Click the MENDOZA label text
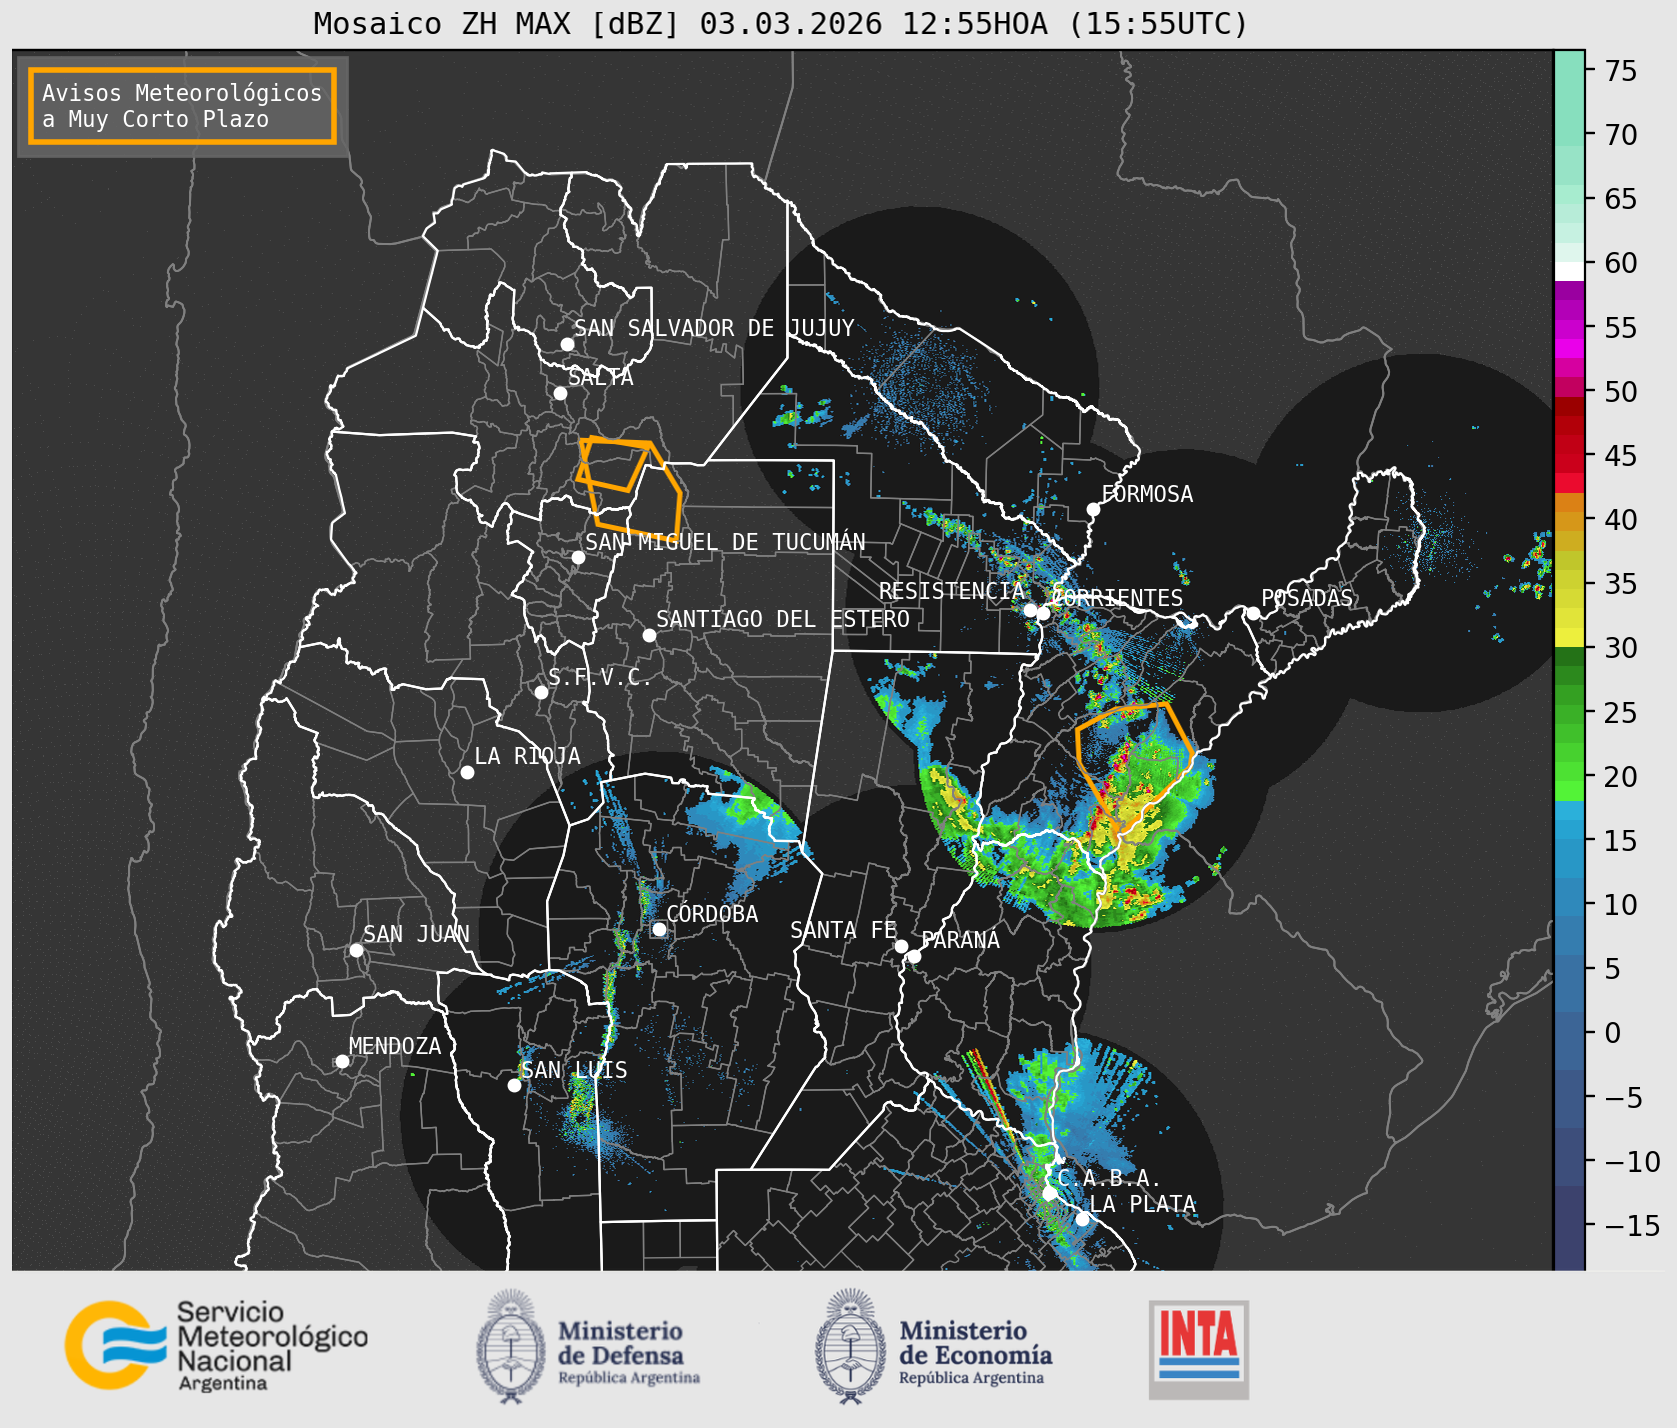 (x=395, y=1046)
